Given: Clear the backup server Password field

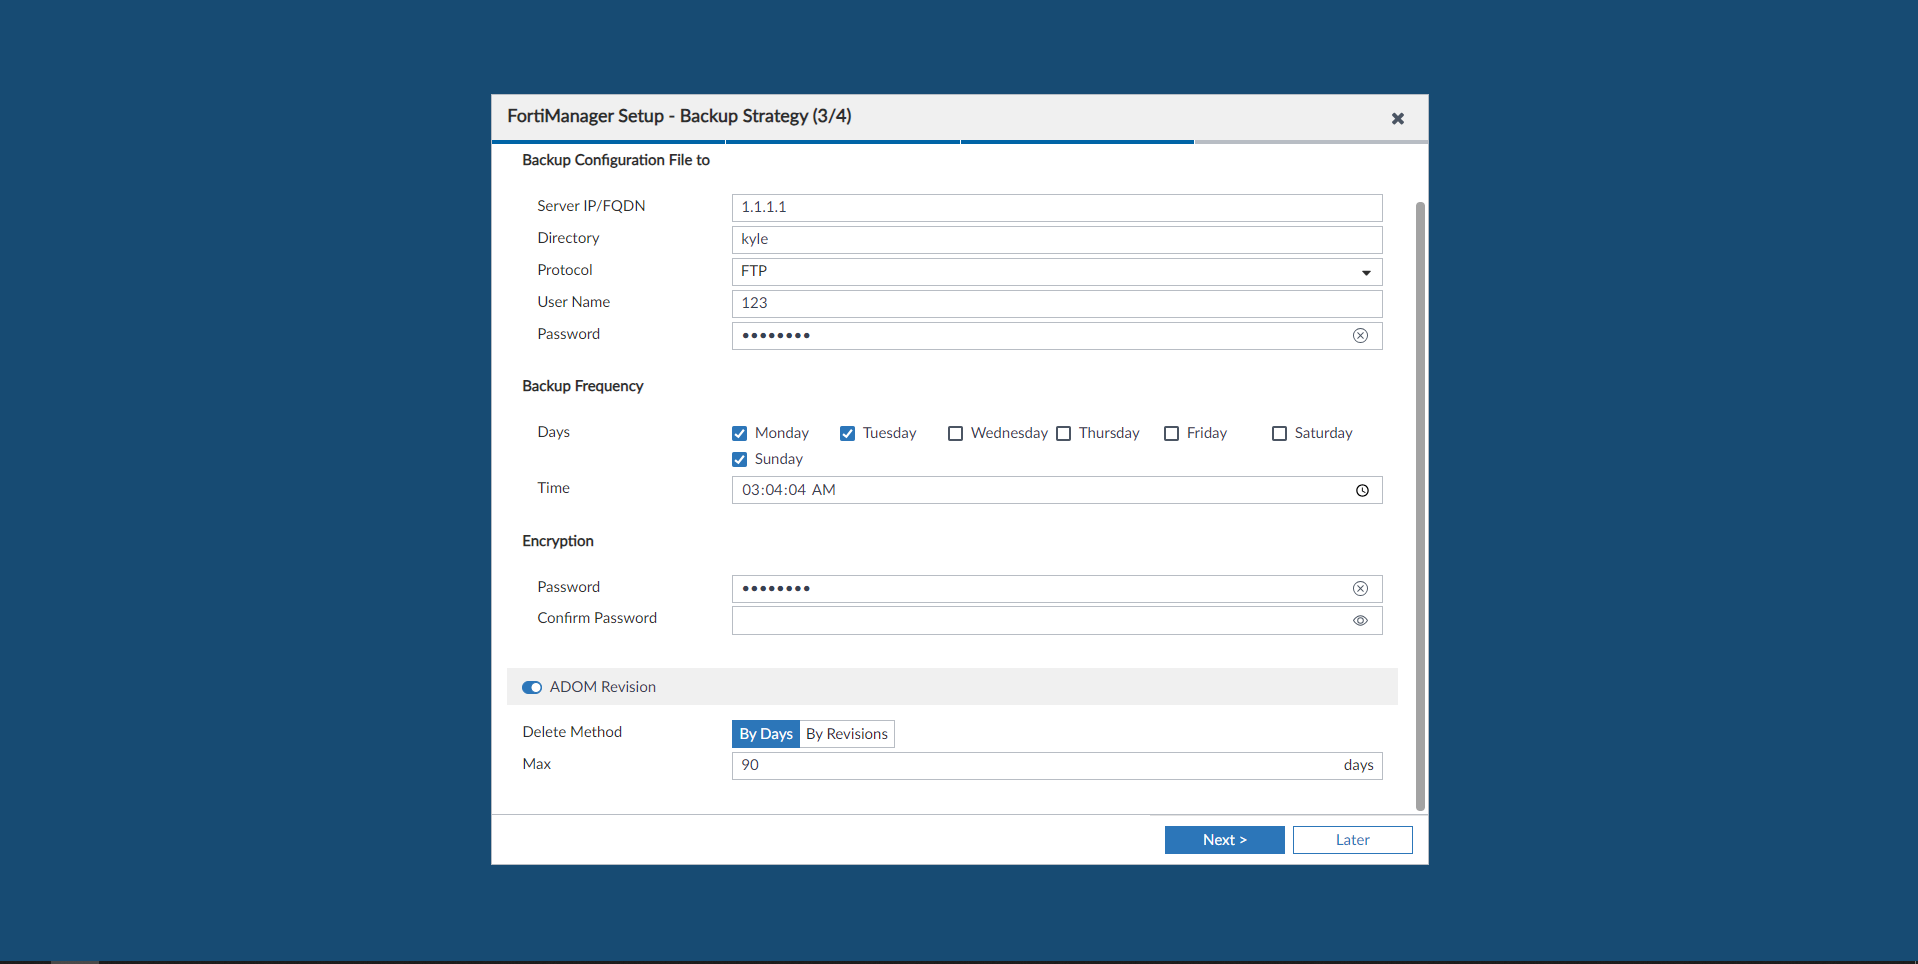Looking at the screenshot, I should (x=1360, y=335).
